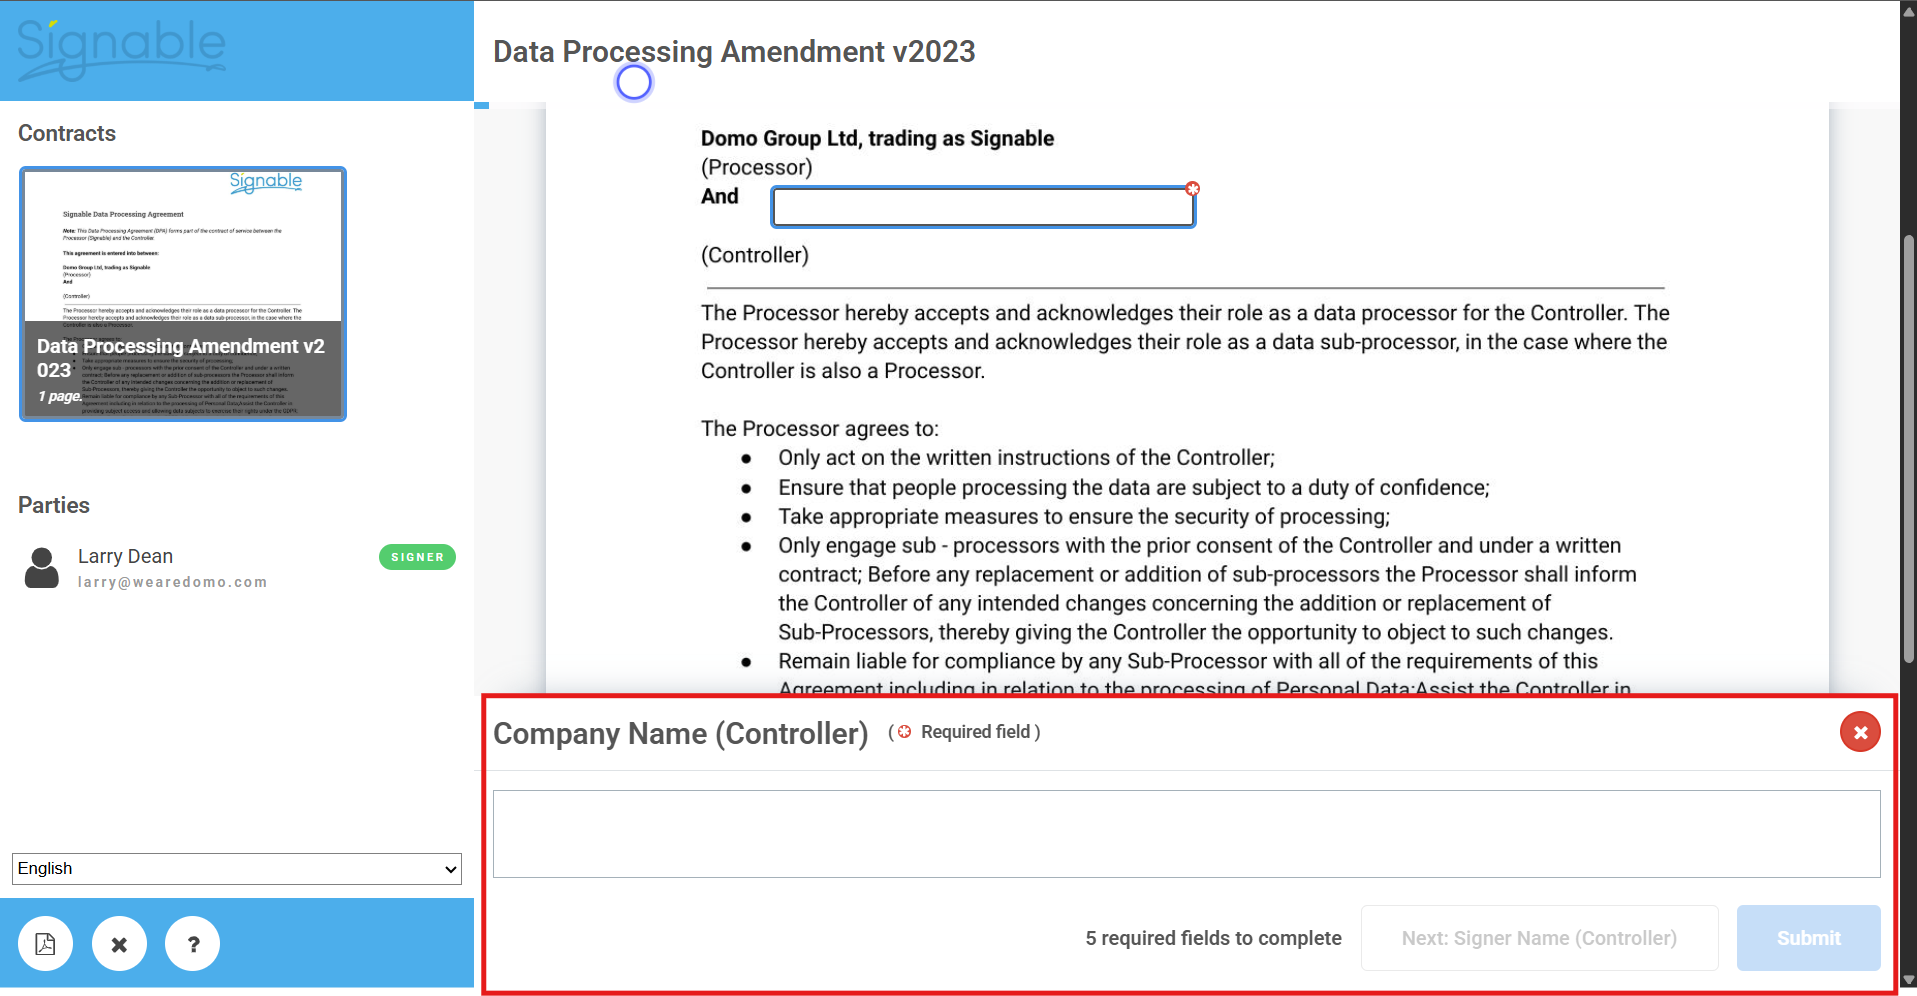Click the required marker on the document field
Viewport: 1917px width, 996px height.
point(1192,188)
